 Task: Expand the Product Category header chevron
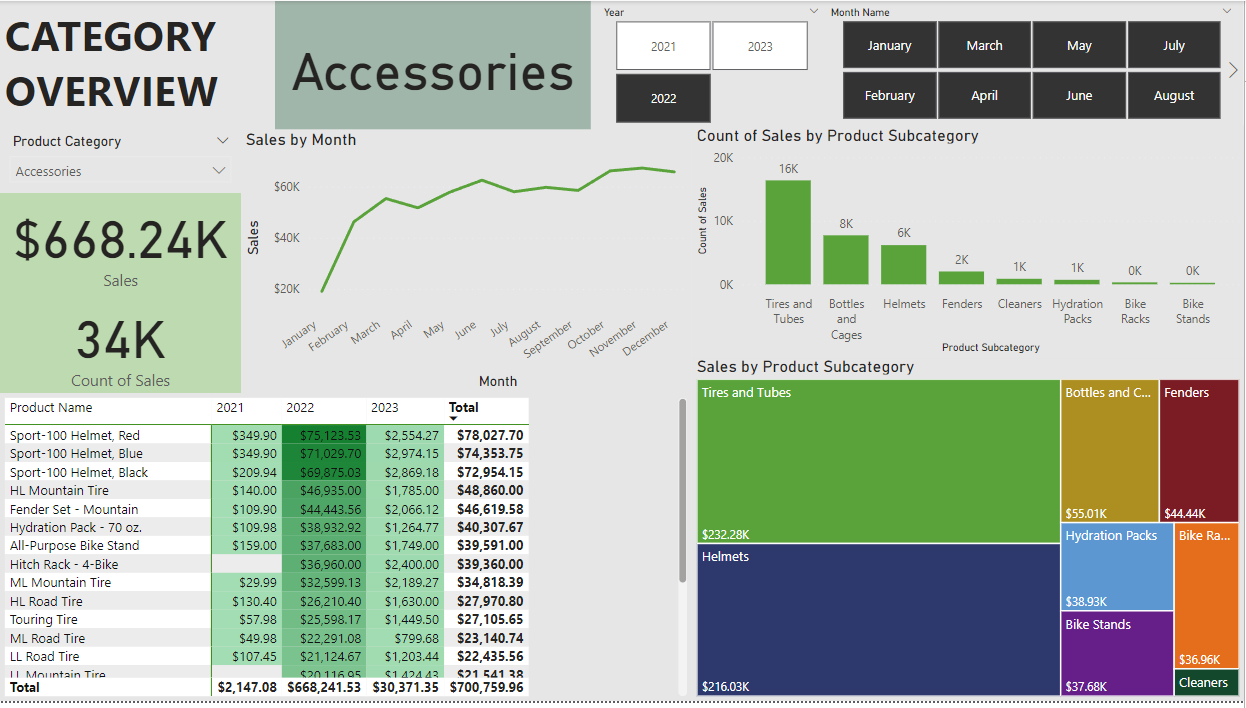click(220, 141)
